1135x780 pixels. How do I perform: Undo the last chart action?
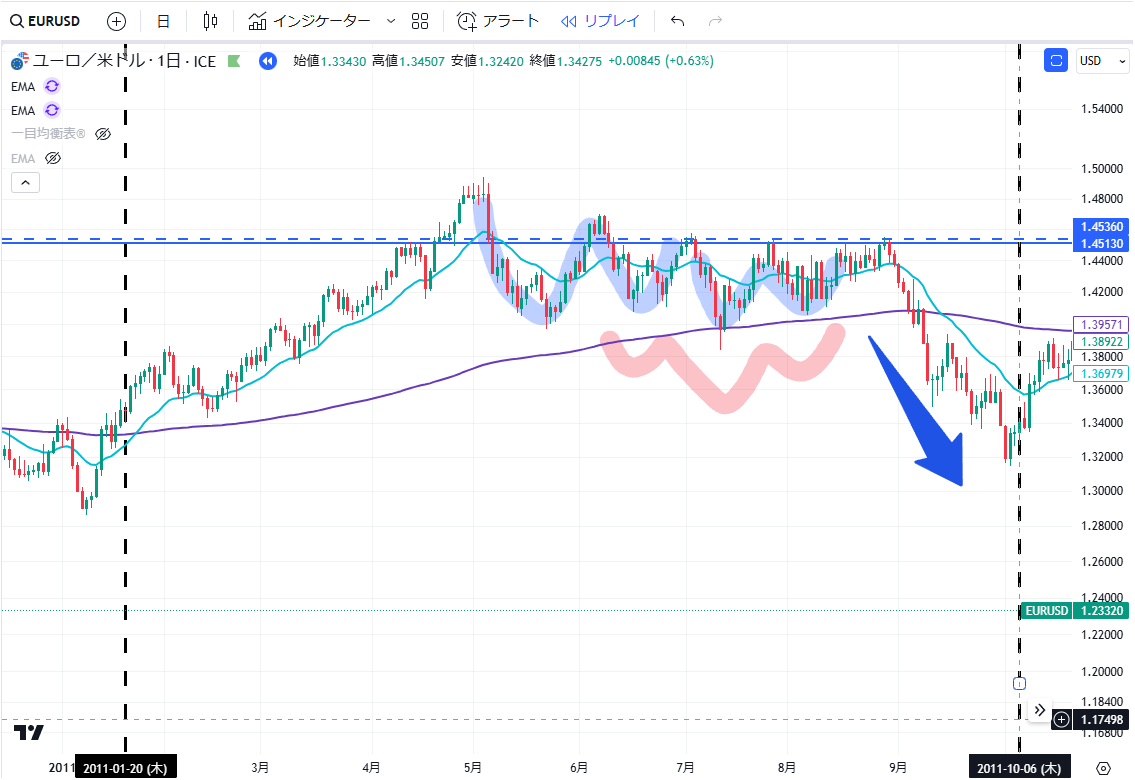(x=678, y=21)
